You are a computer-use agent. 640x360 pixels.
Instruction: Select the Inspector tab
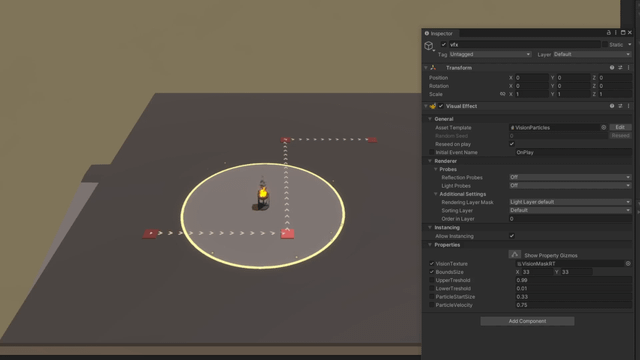pyautogui.click(x=439, y=33)
